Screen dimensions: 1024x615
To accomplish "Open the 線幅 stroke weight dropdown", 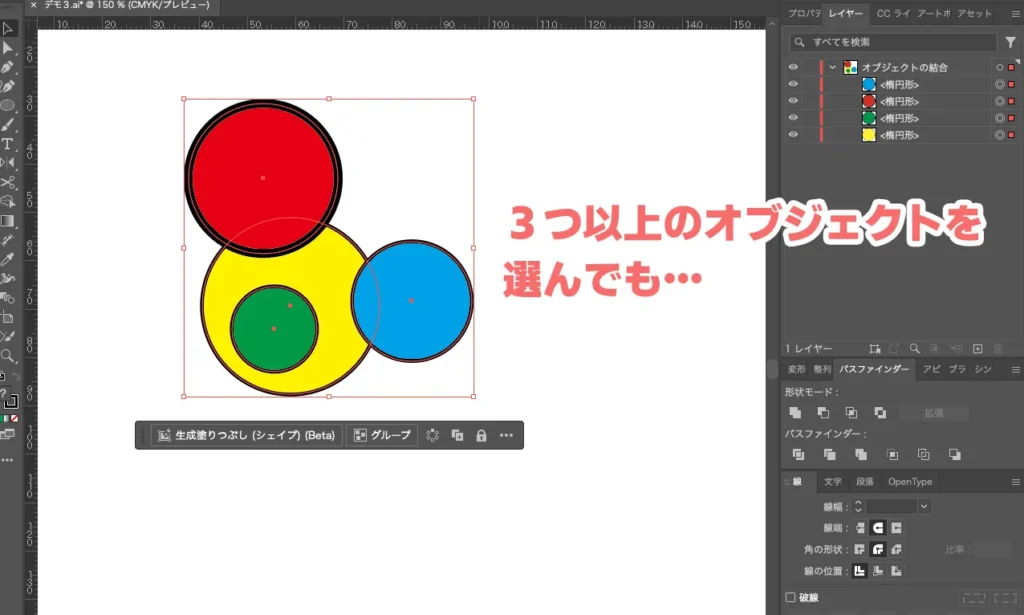I will coord(924,506).
